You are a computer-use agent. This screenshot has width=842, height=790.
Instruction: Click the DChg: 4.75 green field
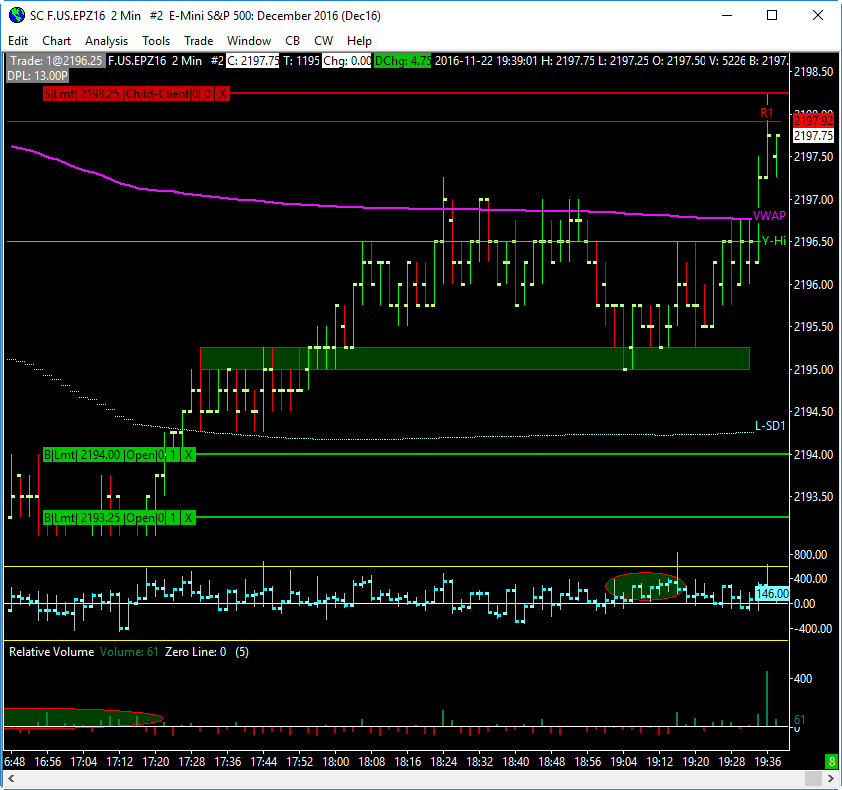click(402, 61)
